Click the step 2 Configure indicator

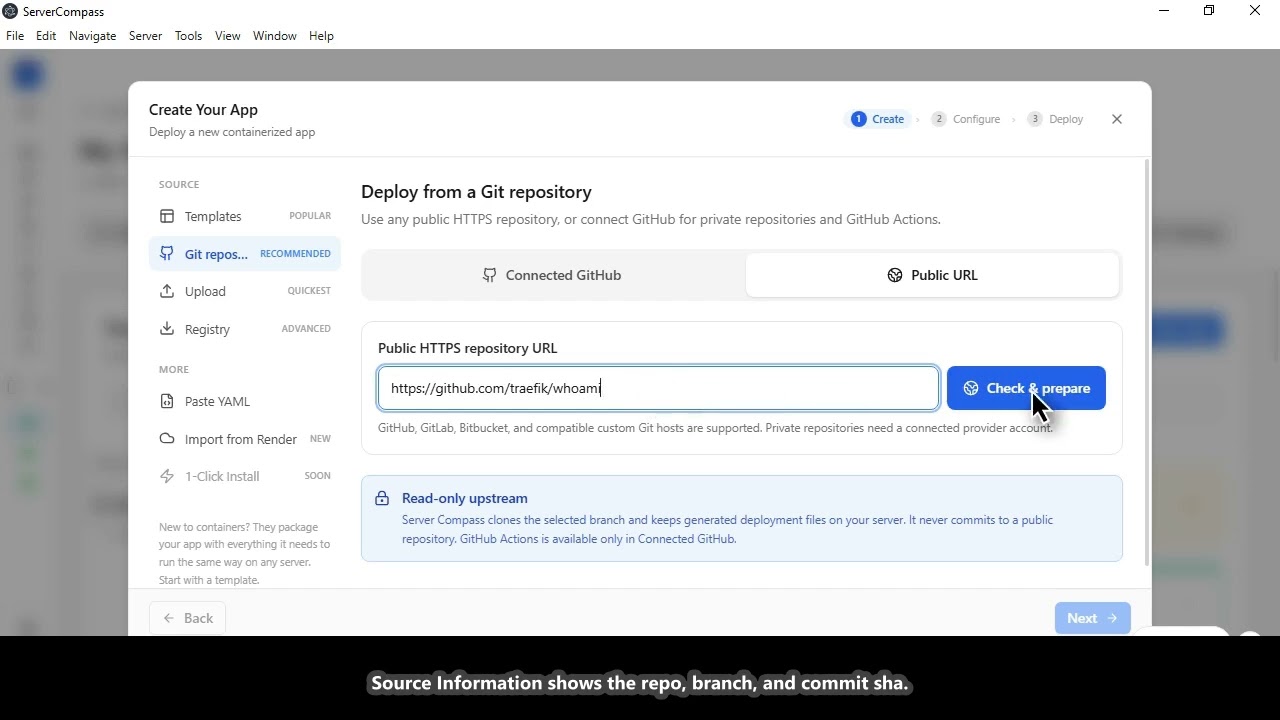tap(966, 119)
